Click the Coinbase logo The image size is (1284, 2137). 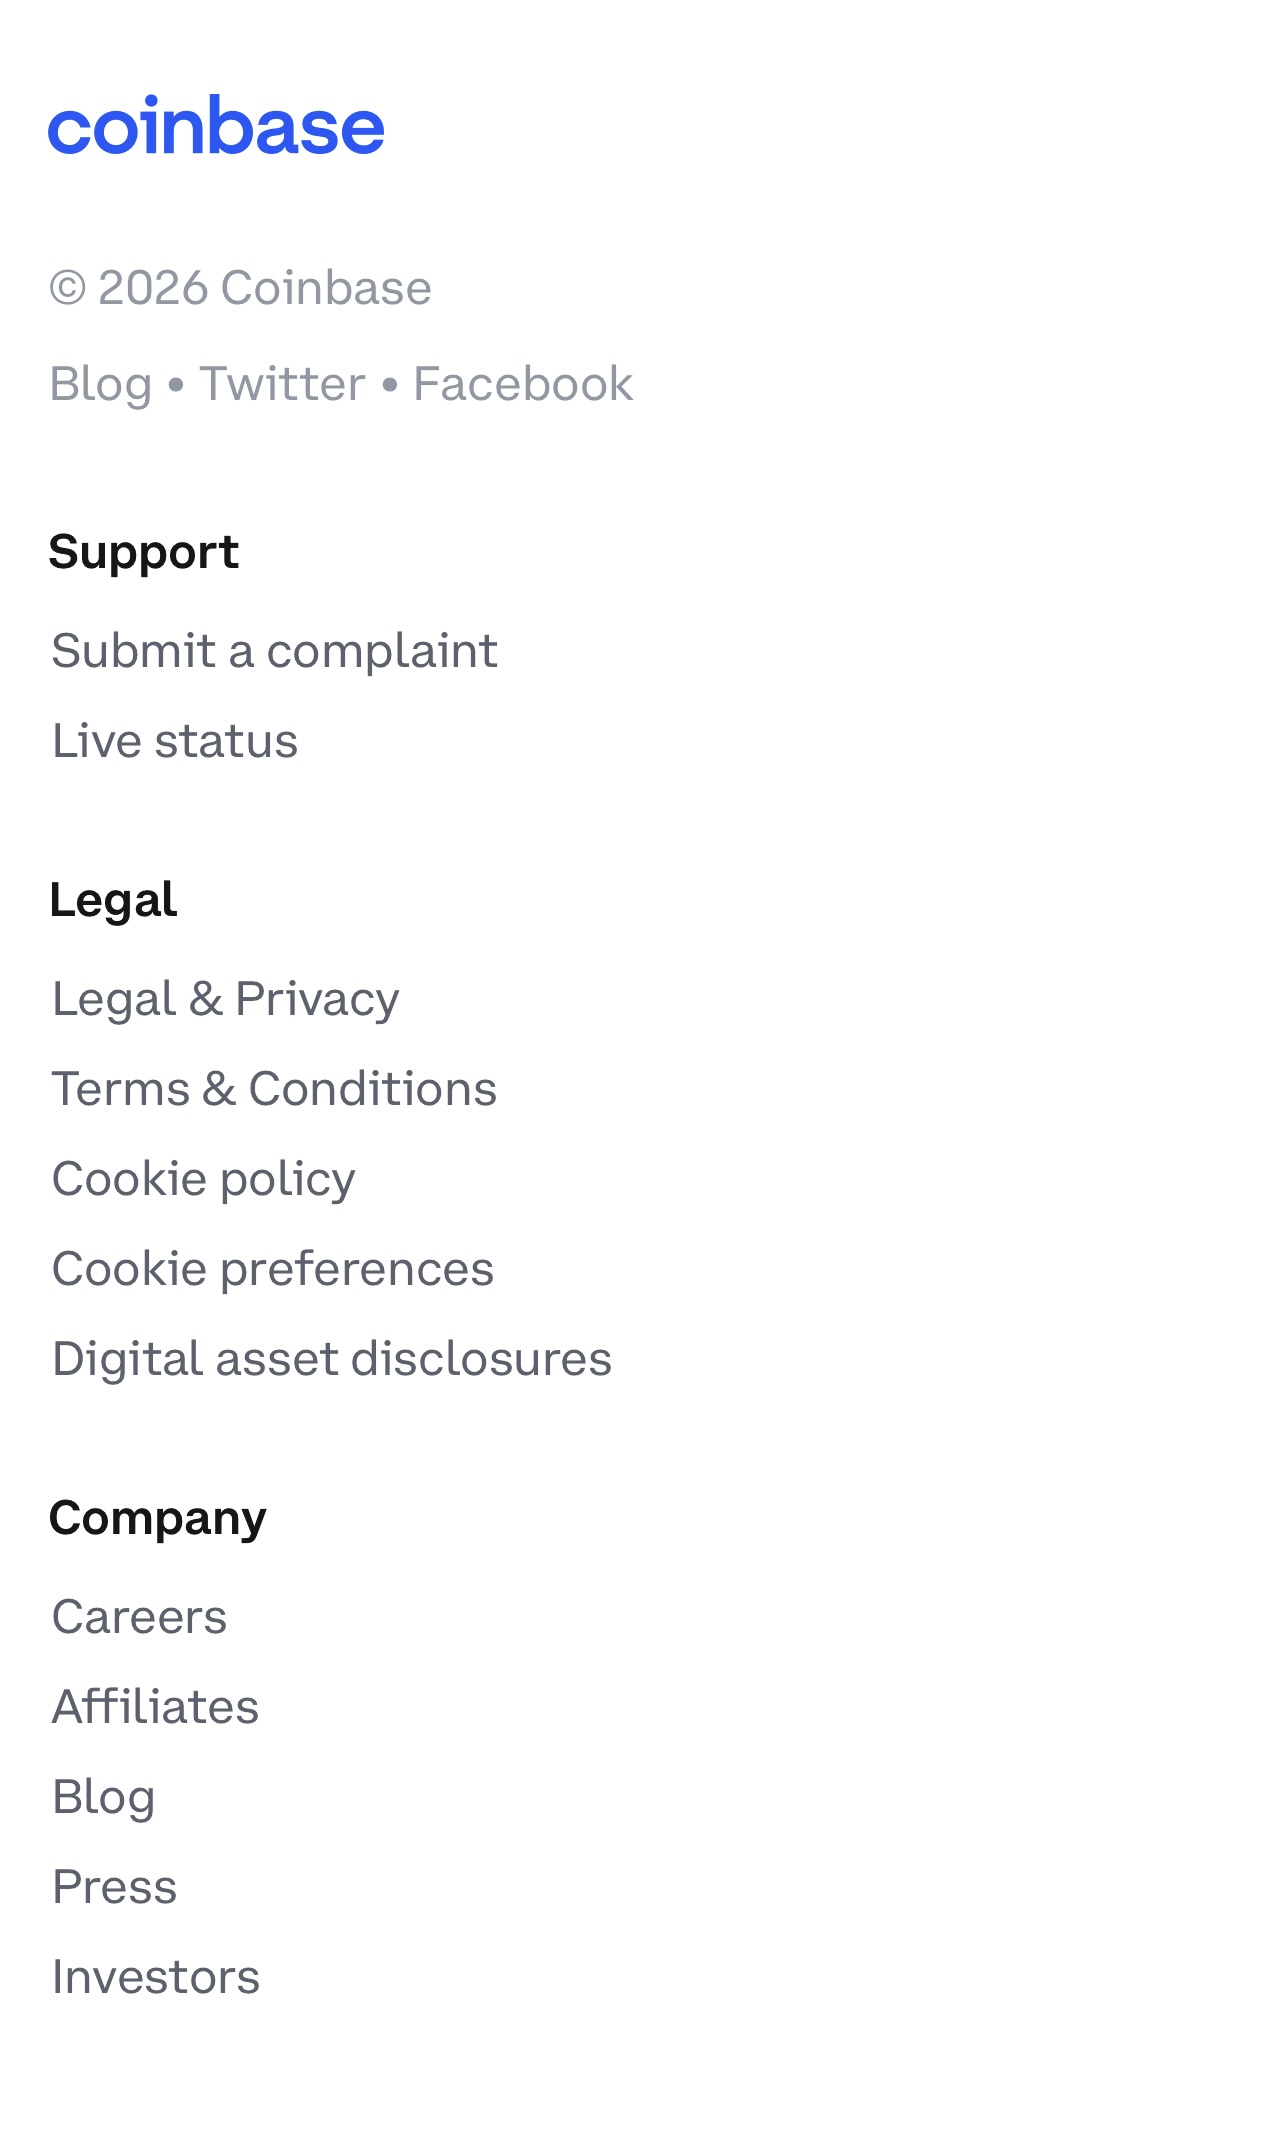pyautogui.click(x=216, y=126)
